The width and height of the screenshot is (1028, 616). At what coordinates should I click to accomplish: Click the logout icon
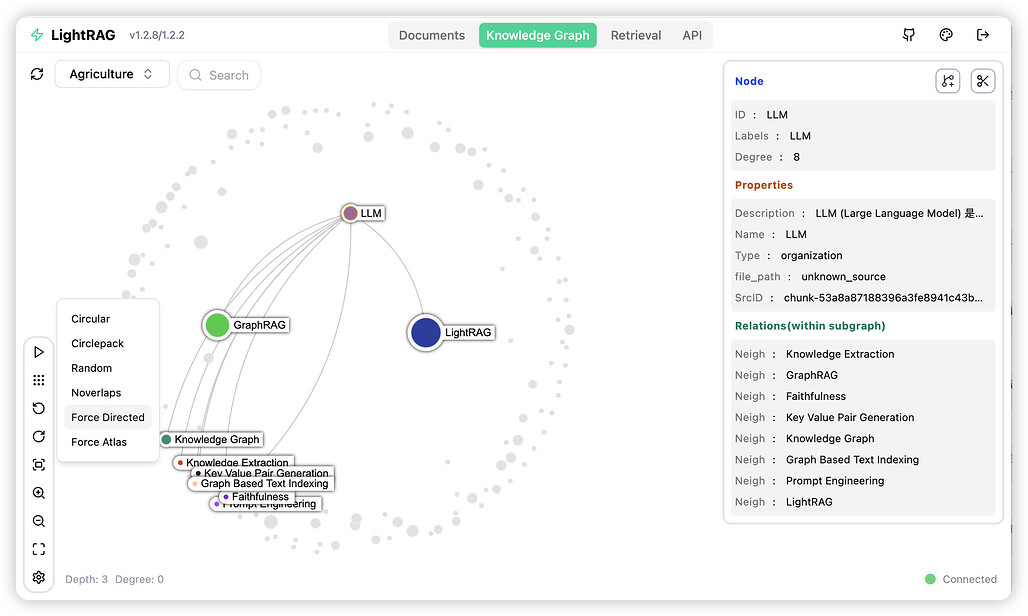pos(982,35)
